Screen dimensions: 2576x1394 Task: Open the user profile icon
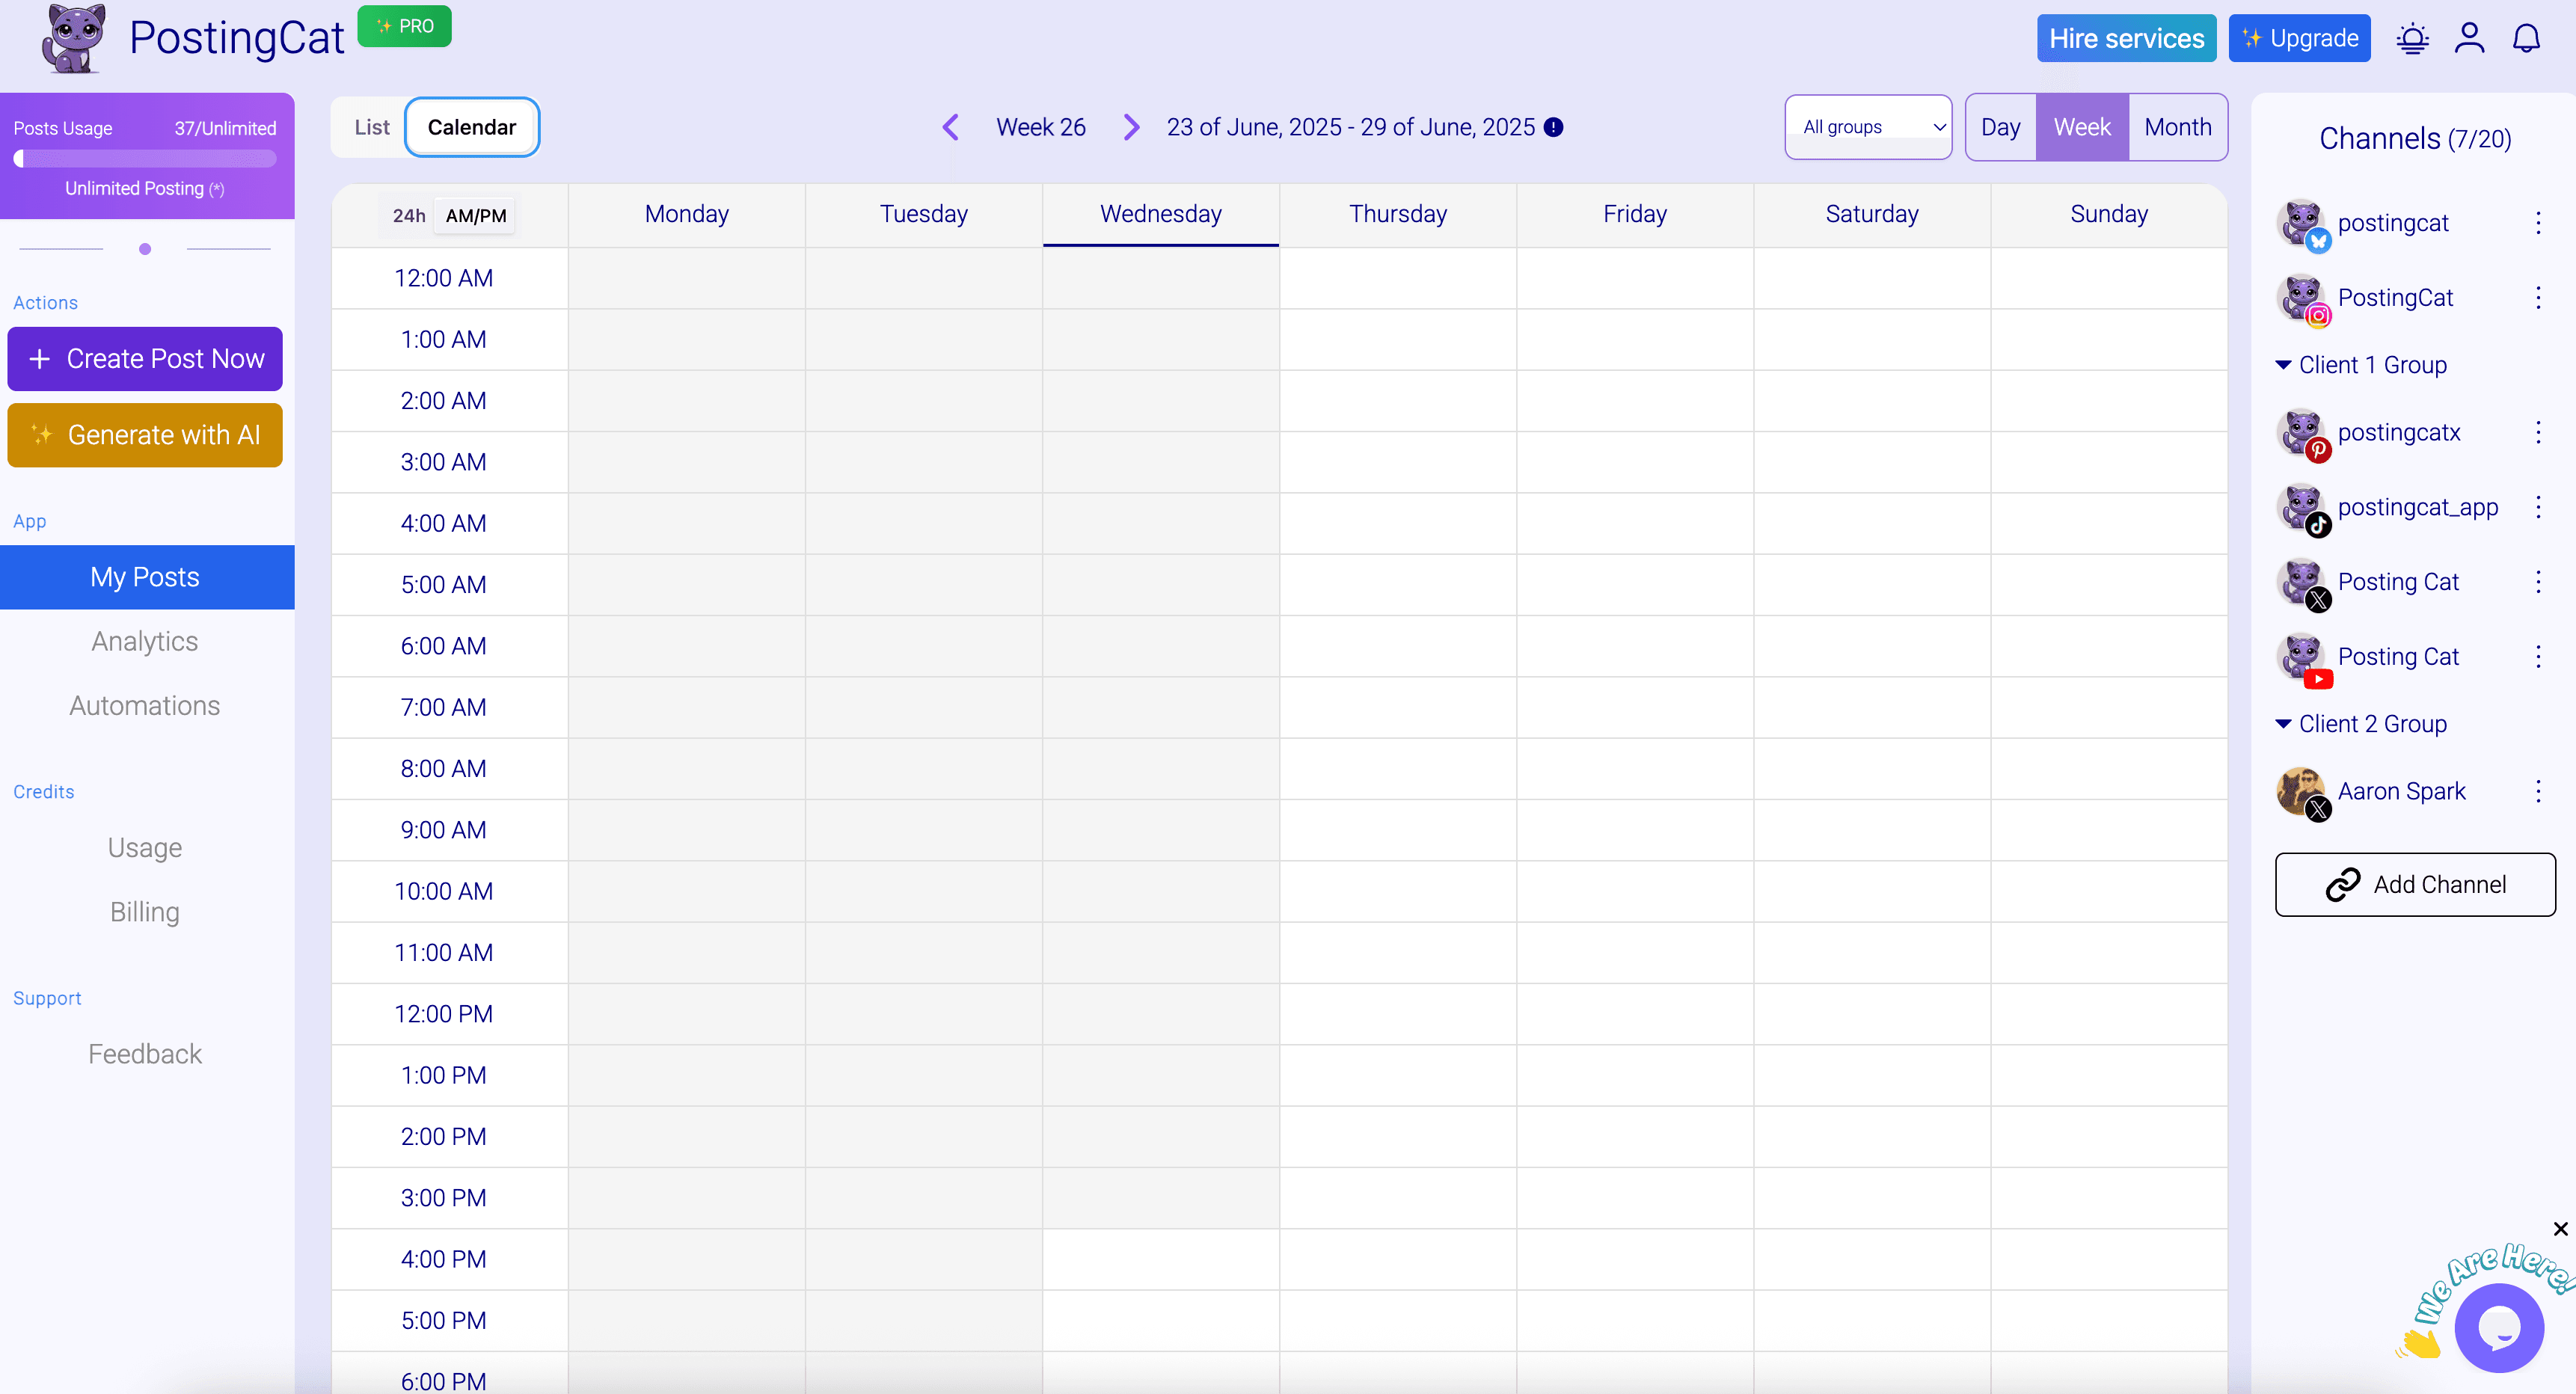(x=2469, y=38)
